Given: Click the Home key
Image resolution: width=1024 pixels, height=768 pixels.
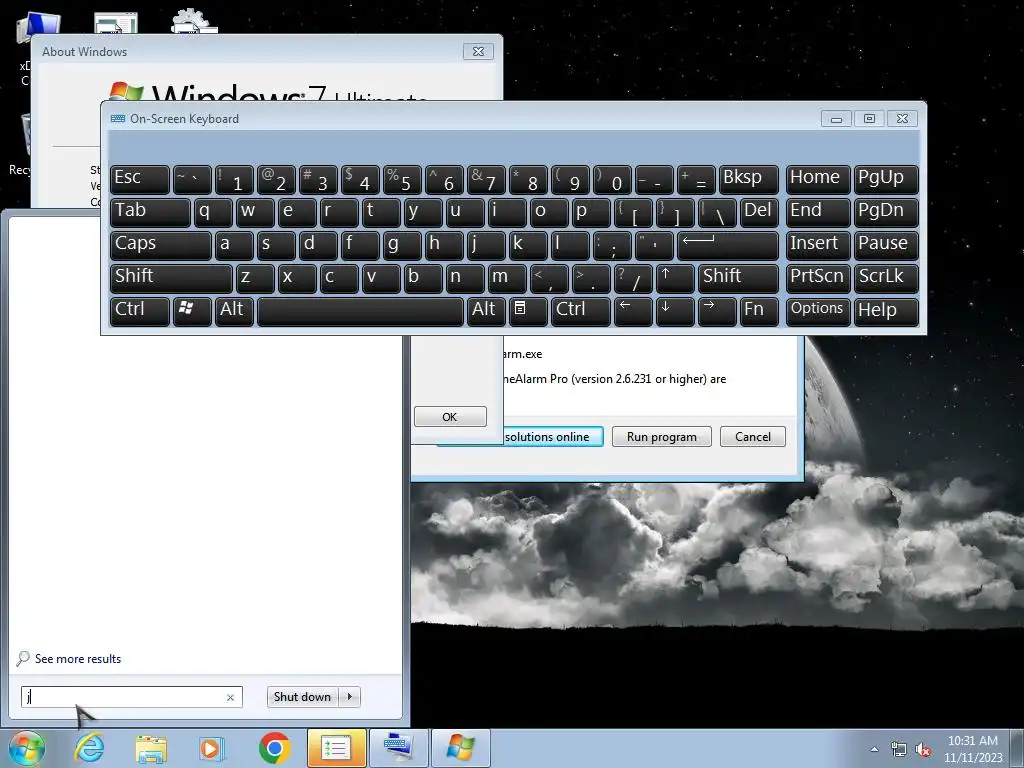Looking at the screenshot, I should [x=818, y=180].
